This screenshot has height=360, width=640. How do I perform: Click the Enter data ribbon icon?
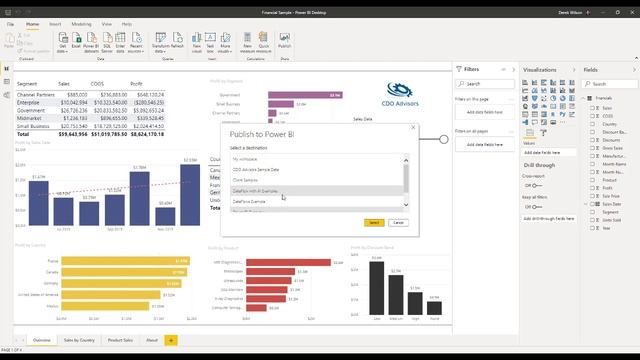[120, 38]
